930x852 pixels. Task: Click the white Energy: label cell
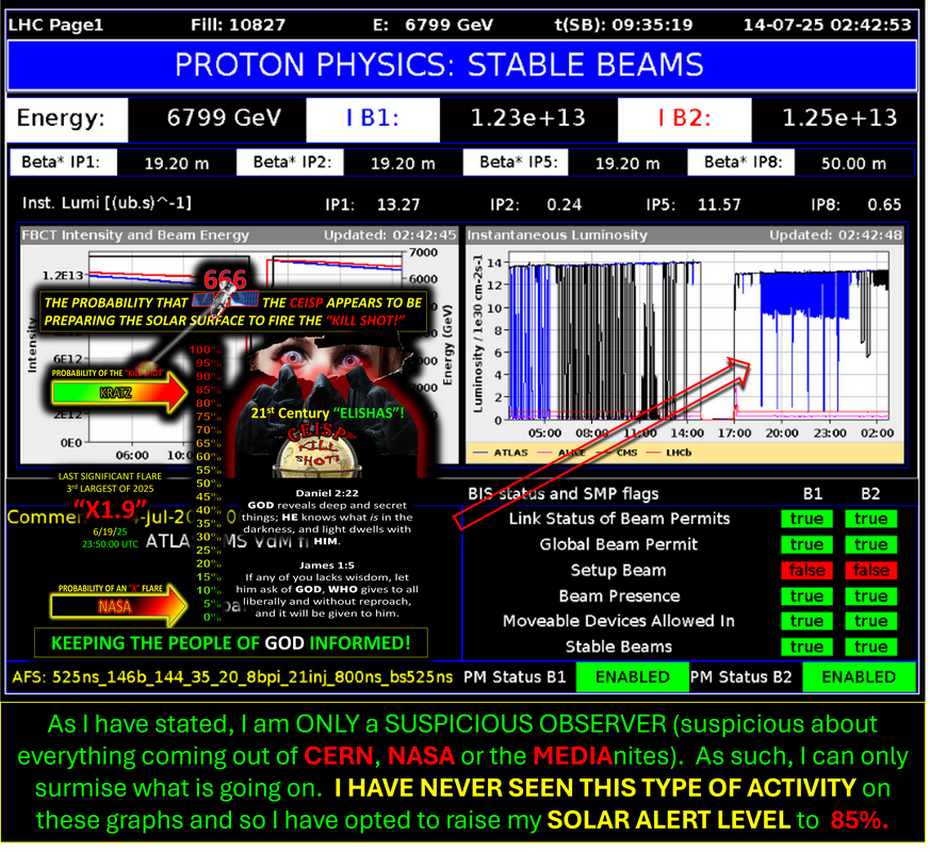(x=67, y=119)
